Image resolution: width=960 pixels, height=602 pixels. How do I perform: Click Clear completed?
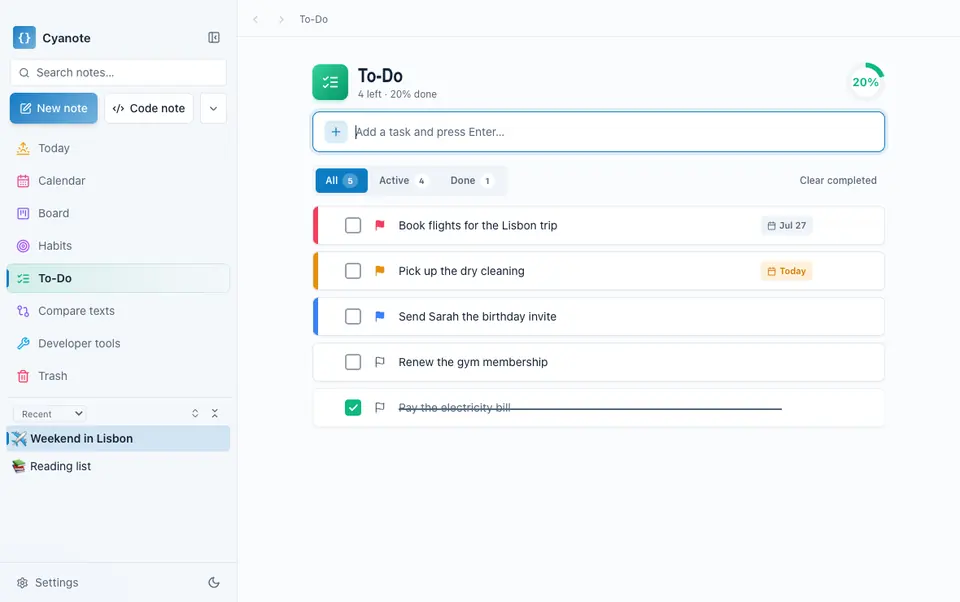(838, 181)
